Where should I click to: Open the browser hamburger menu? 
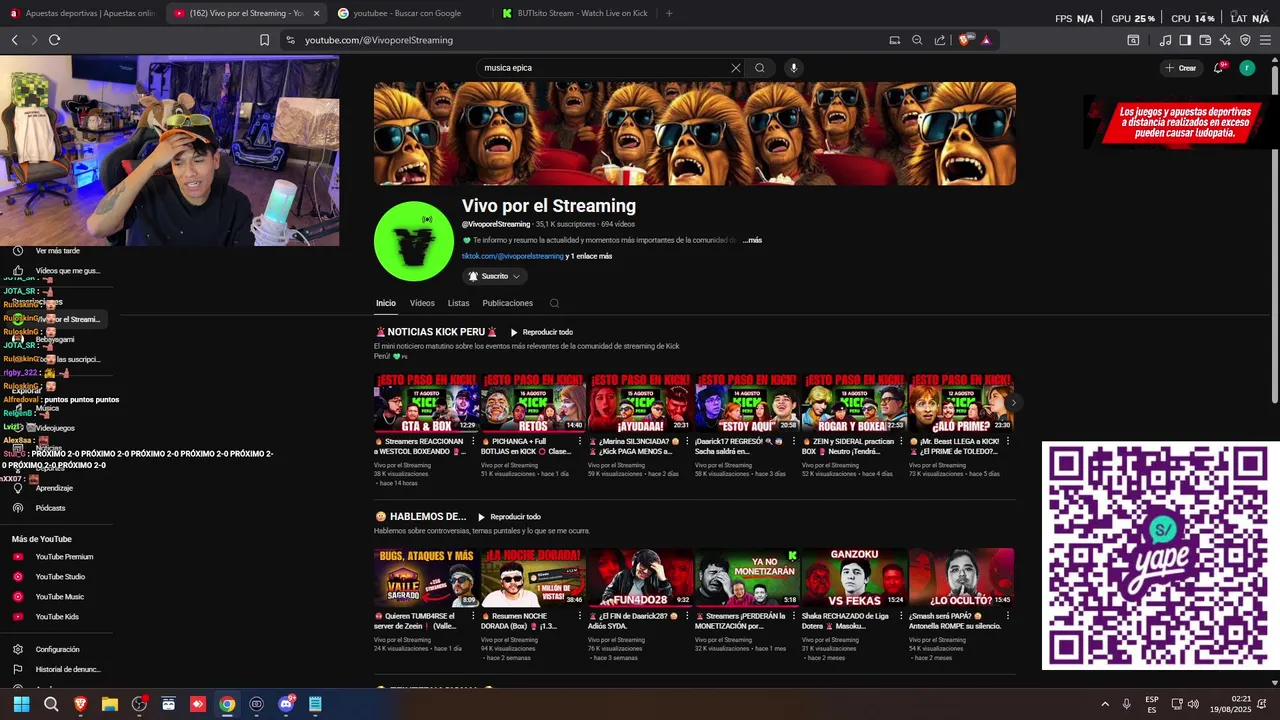pyautogui.click(x=1266, y=40)
